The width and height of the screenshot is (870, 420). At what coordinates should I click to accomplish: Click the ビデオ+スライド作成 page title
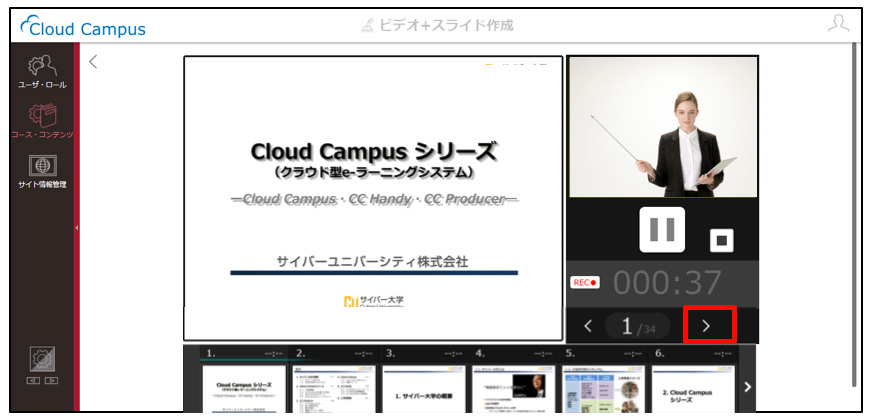[x=437, y=25]
